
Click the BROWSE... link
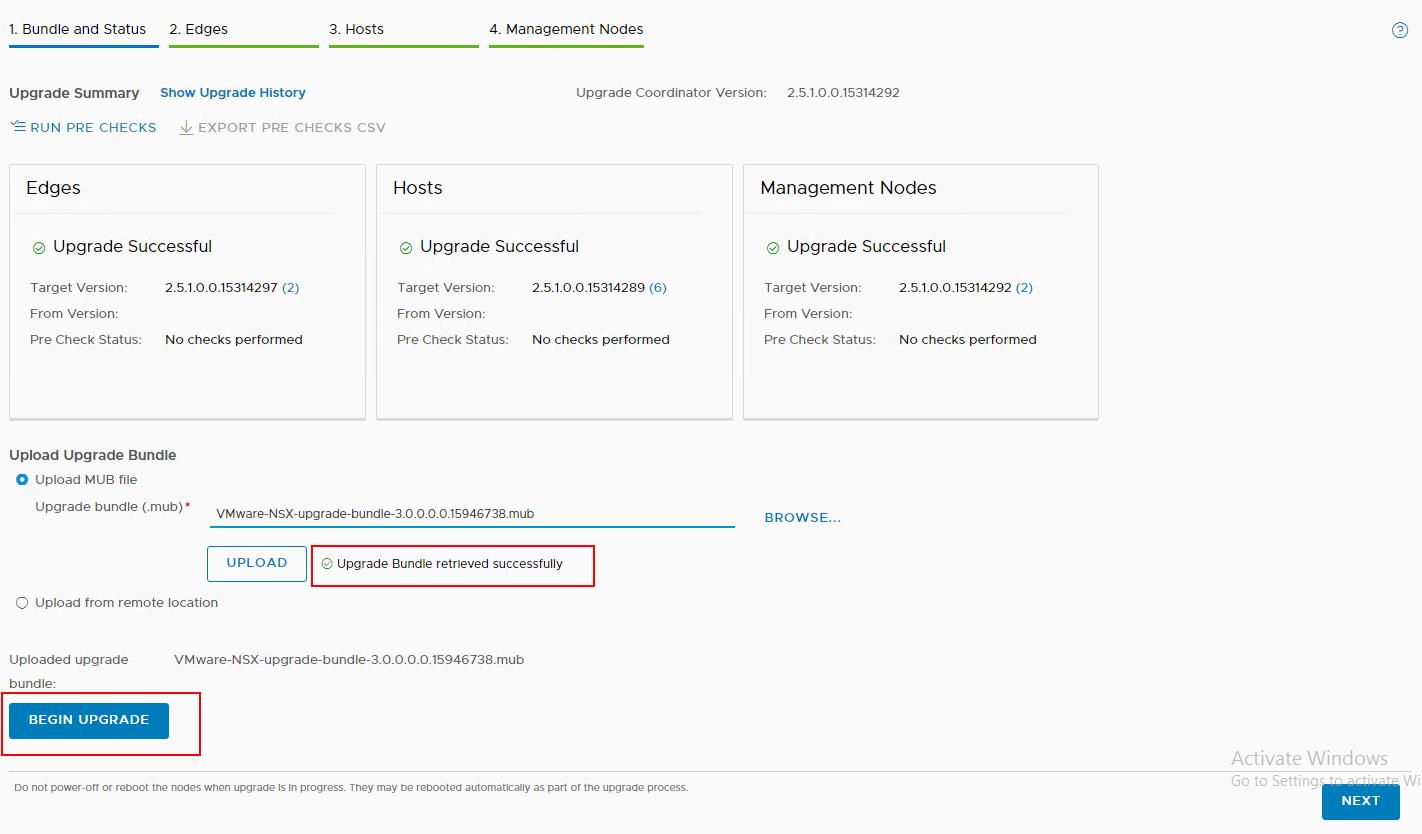tap(803, 517)
